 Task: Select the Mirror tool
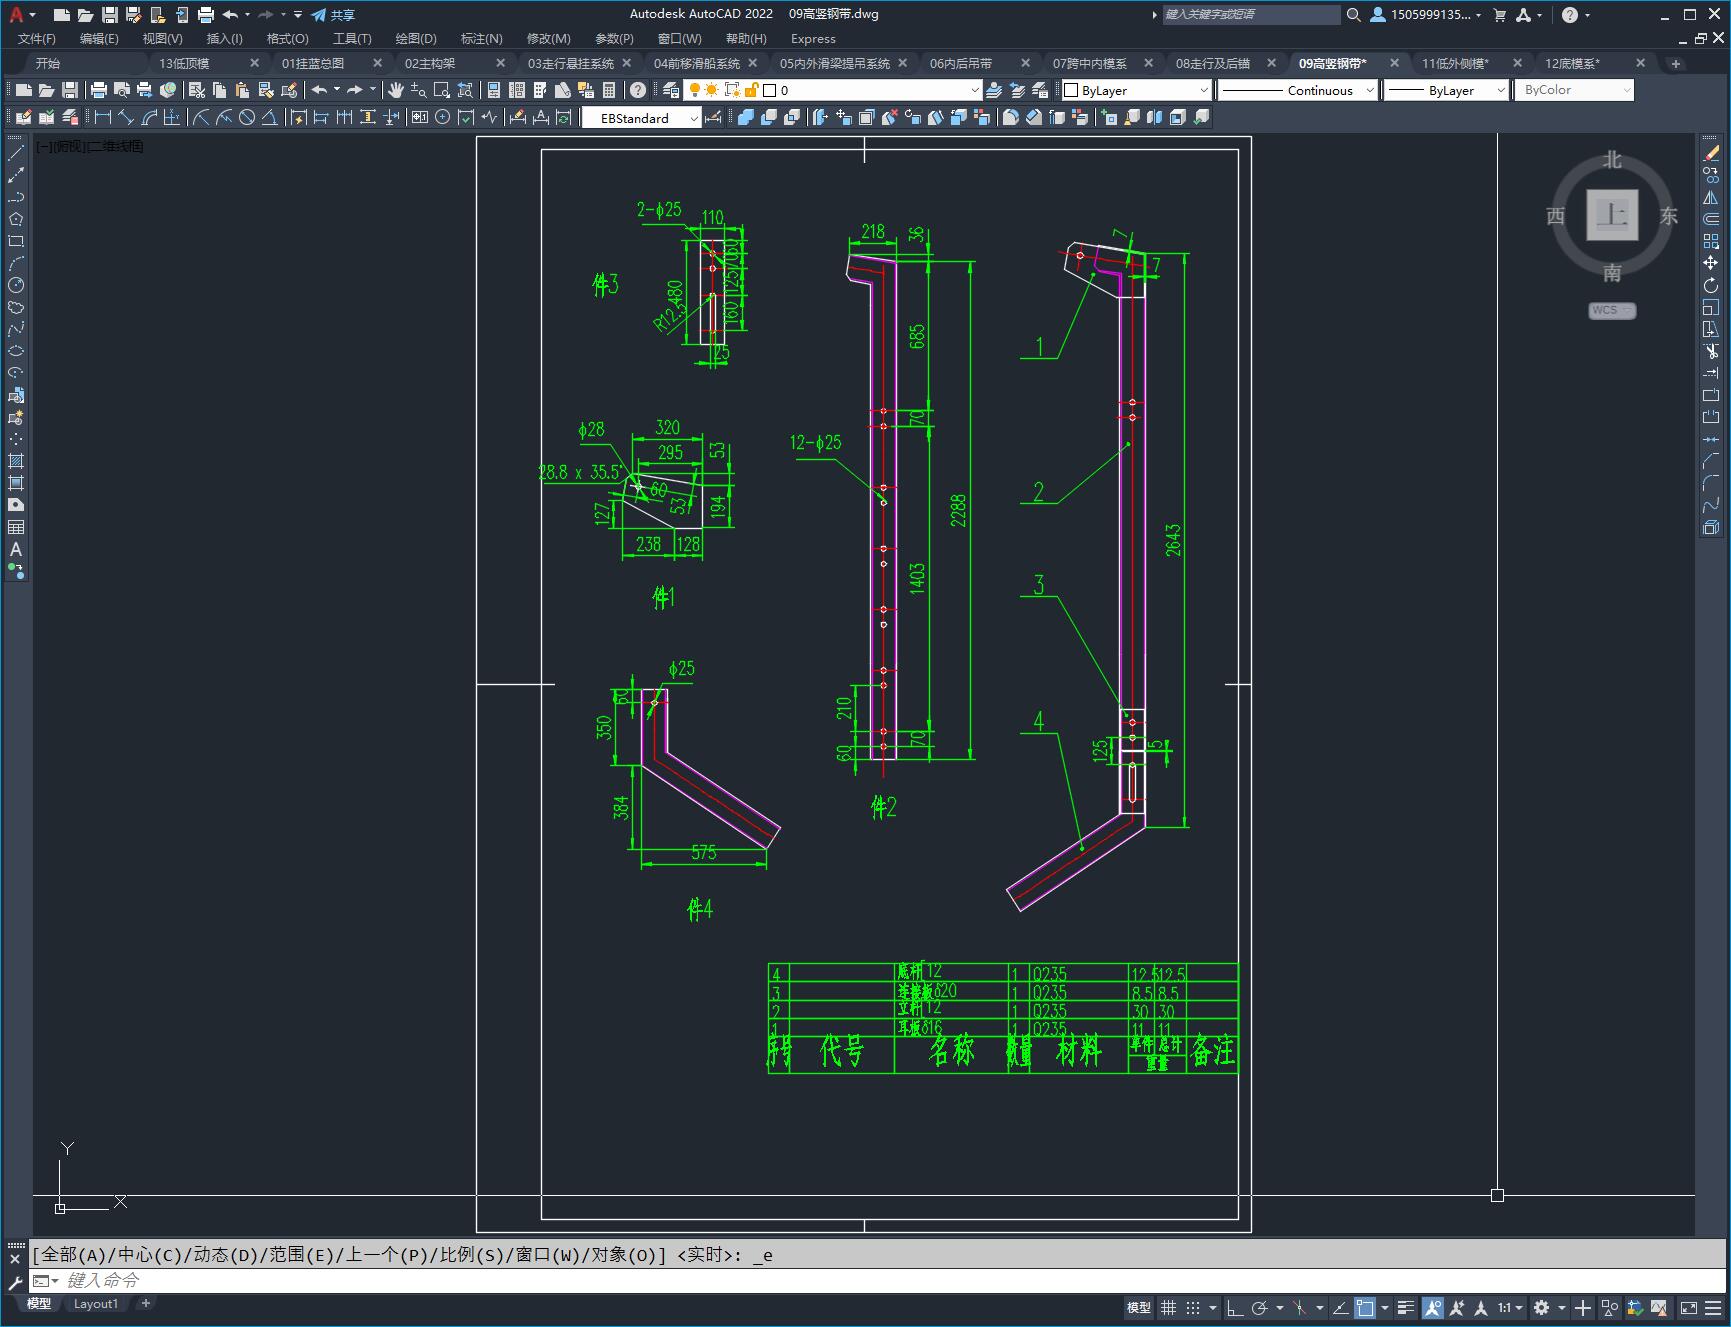[x=1711, y=197]
